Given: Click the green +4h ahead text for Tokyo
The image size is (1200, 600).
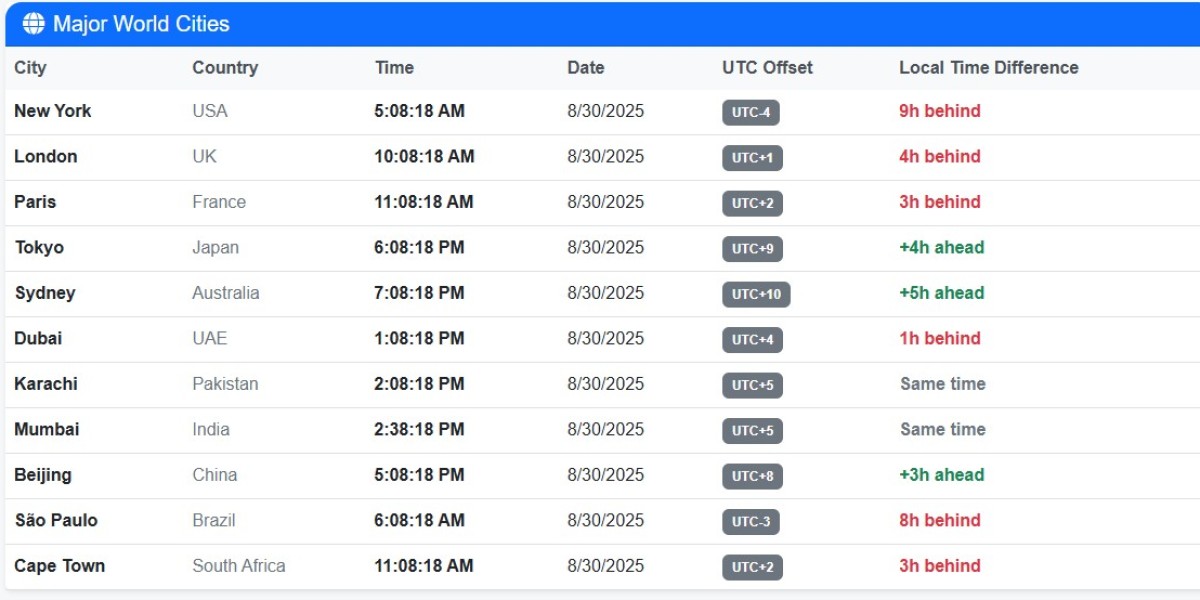Looking at the screenshot, I should [941, 248].
